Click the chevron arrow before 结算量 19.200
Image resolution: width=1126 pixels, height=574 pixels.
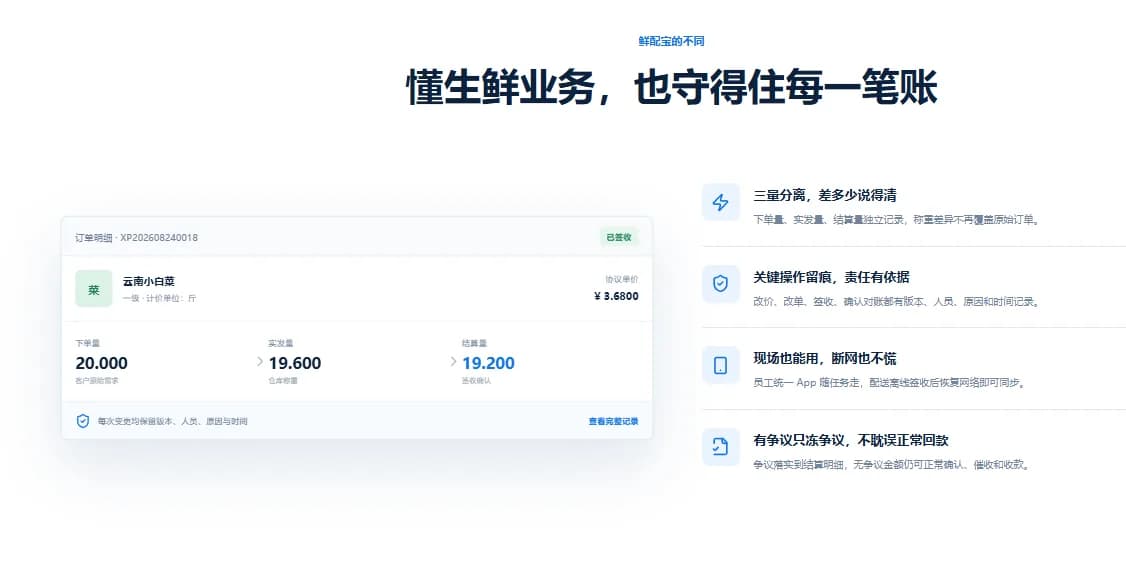click(x=453, y=361)
